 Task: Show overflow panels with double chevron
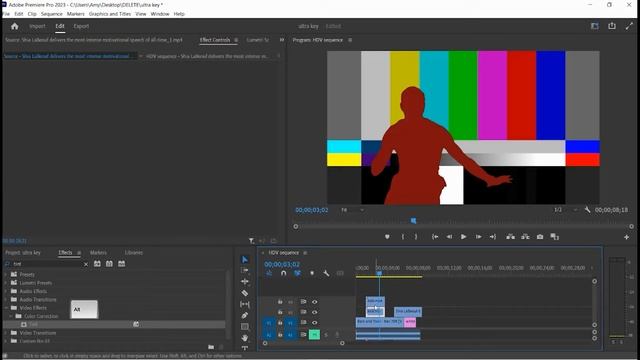tap(282, 40)
